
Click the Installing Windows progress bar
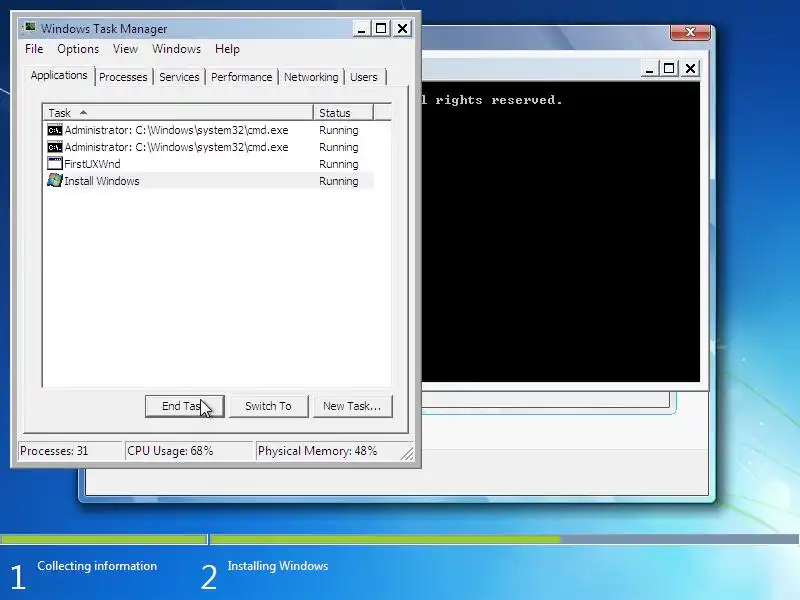504,539
